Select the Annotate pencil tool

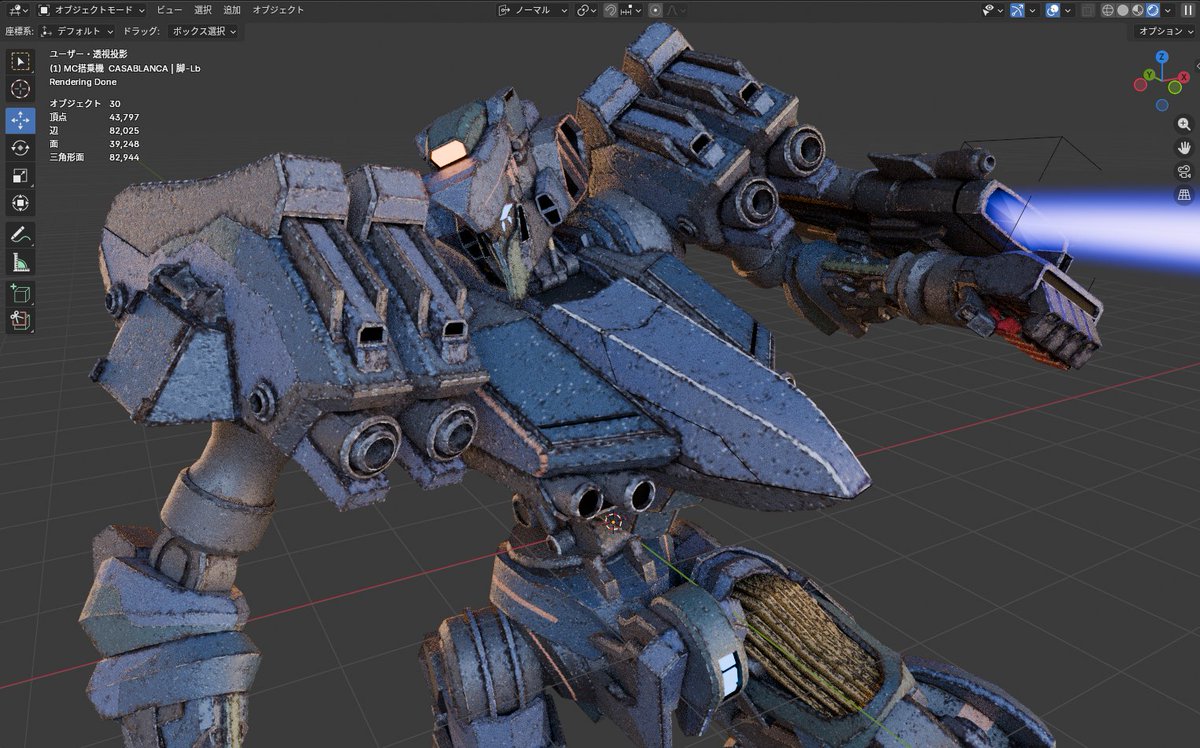[x=20, y=235]
